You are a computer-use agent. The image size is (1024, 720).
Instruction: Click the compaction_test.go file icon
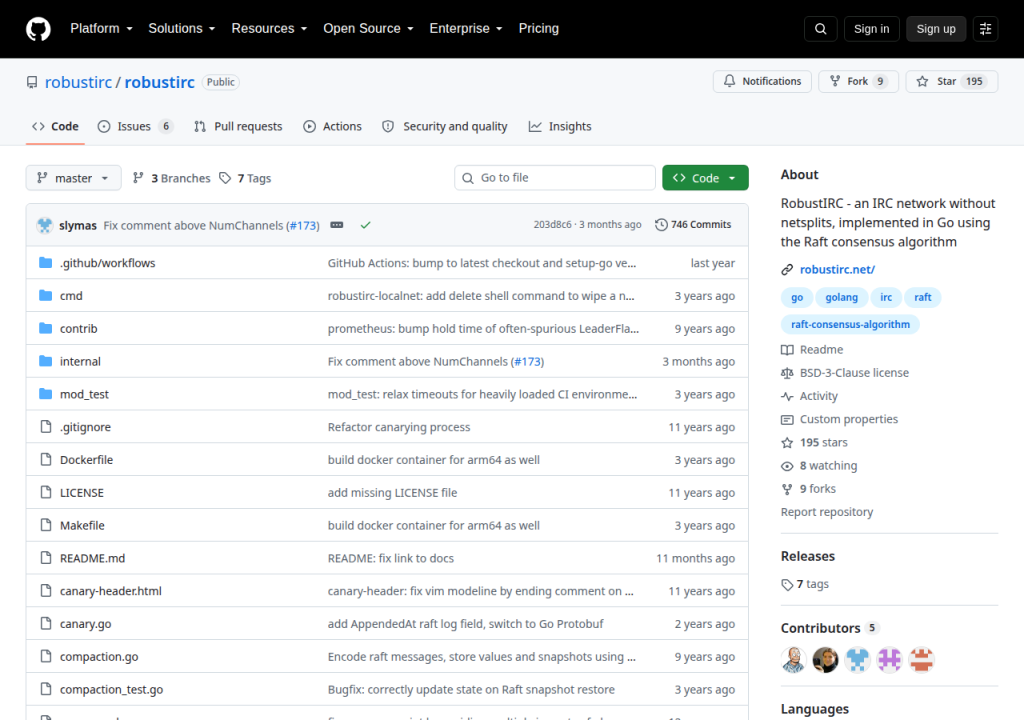pos(46,689)
